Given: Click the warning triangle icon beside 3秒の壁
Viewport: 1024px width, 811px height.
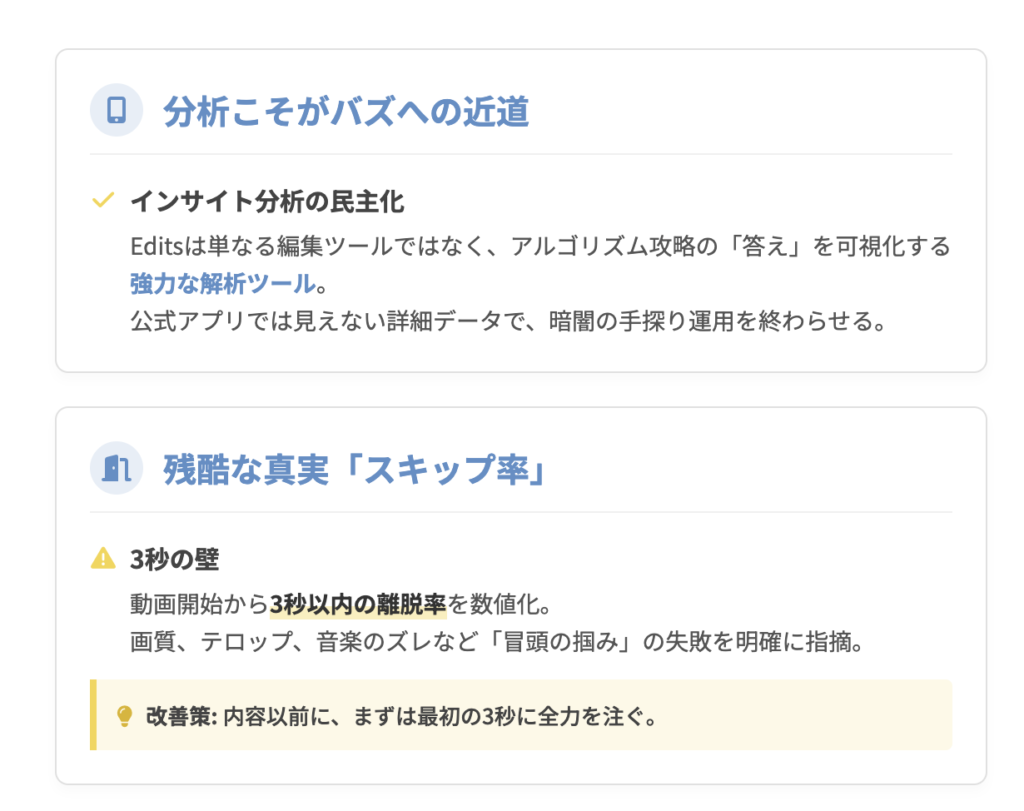Looking at the screenshot, I should pos(102,558).
